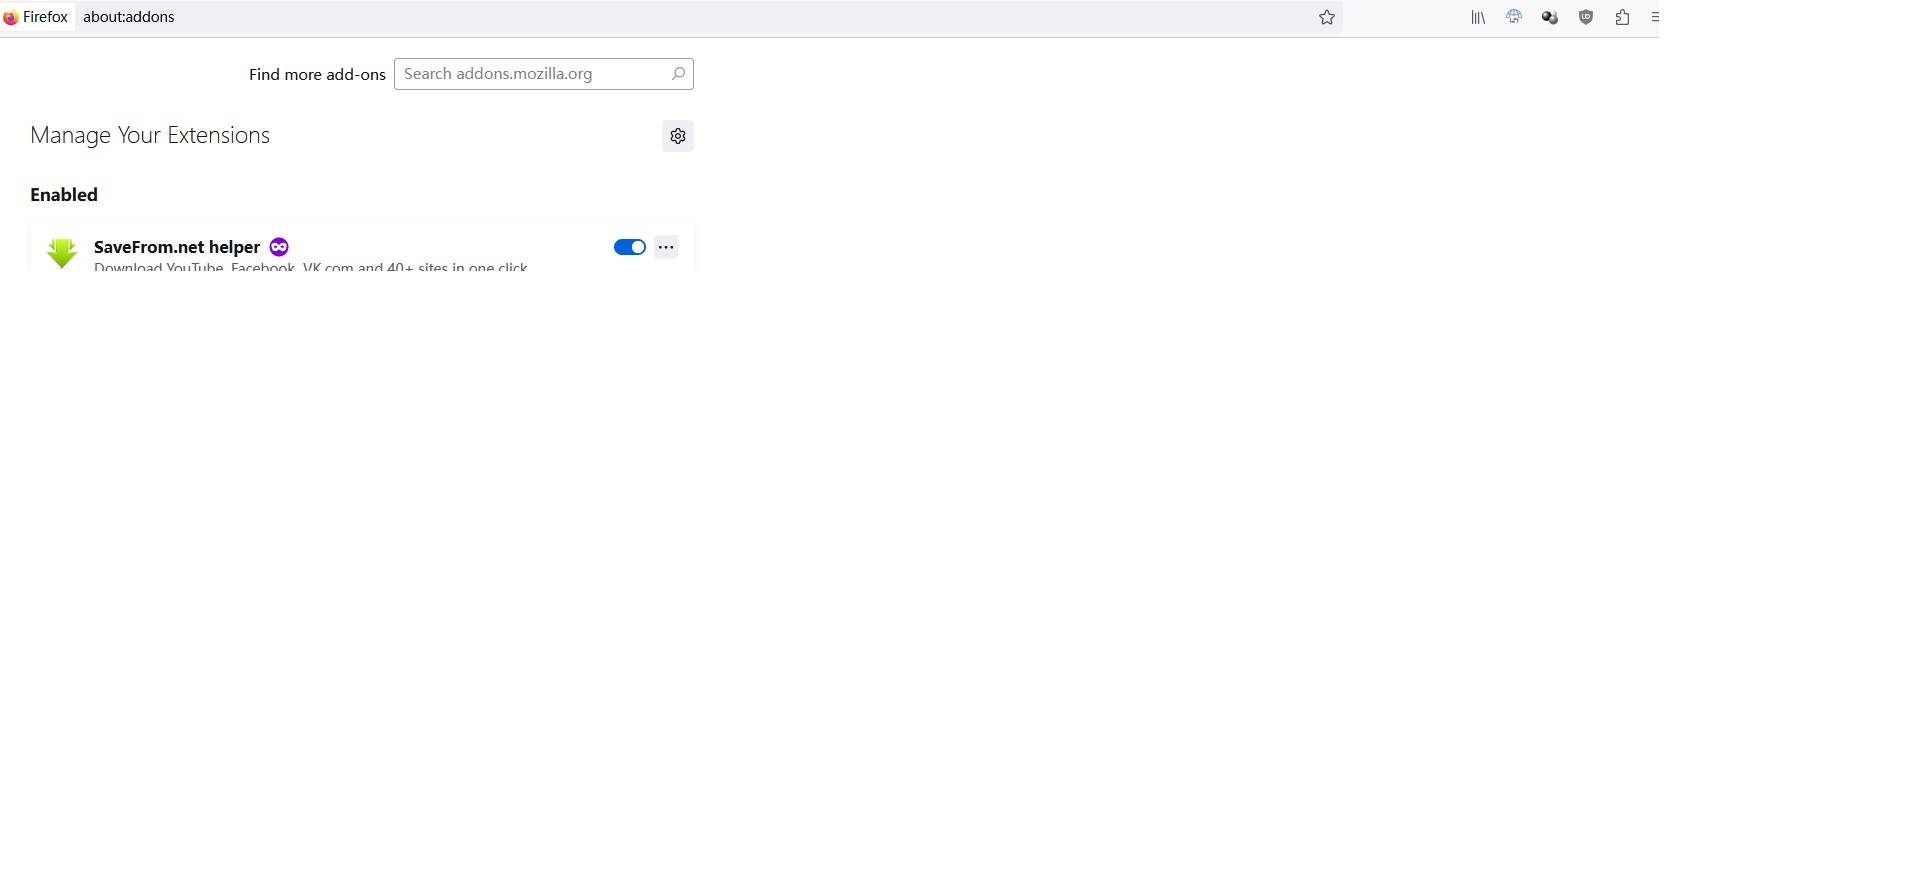Open SaveFrom.net helper more options menu
The width and height of the screenshot is (1914, 882).
click(666, 247)
